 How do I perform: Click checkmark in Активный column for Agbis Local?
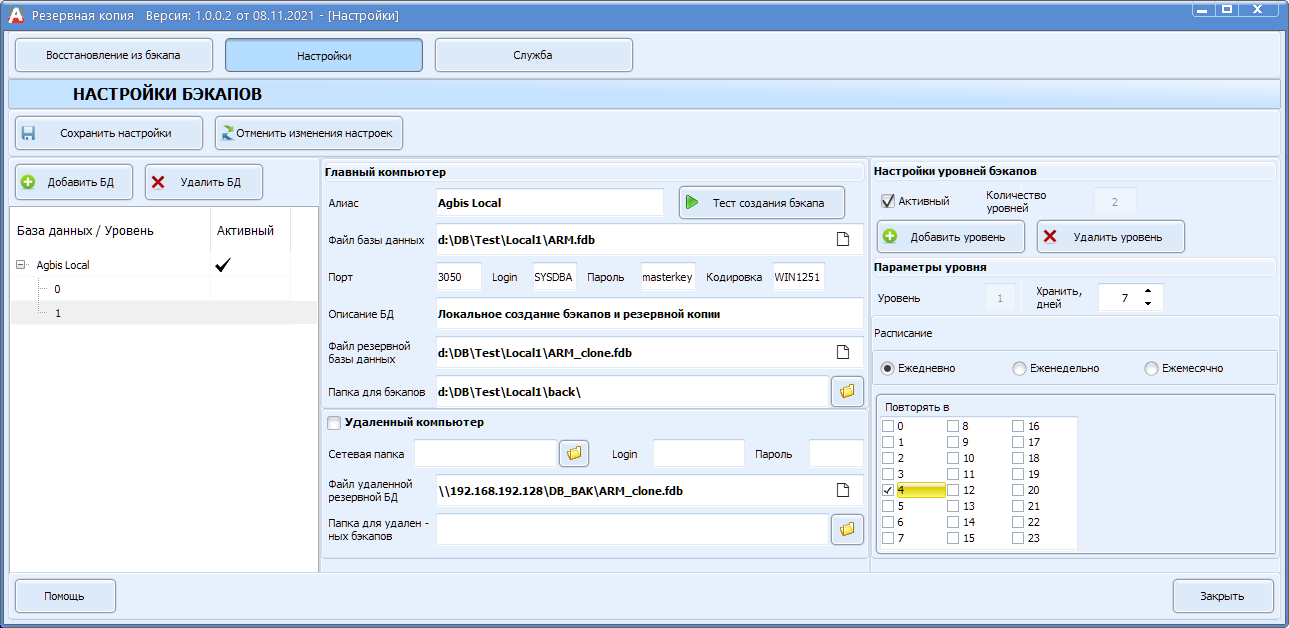(223, 265)
